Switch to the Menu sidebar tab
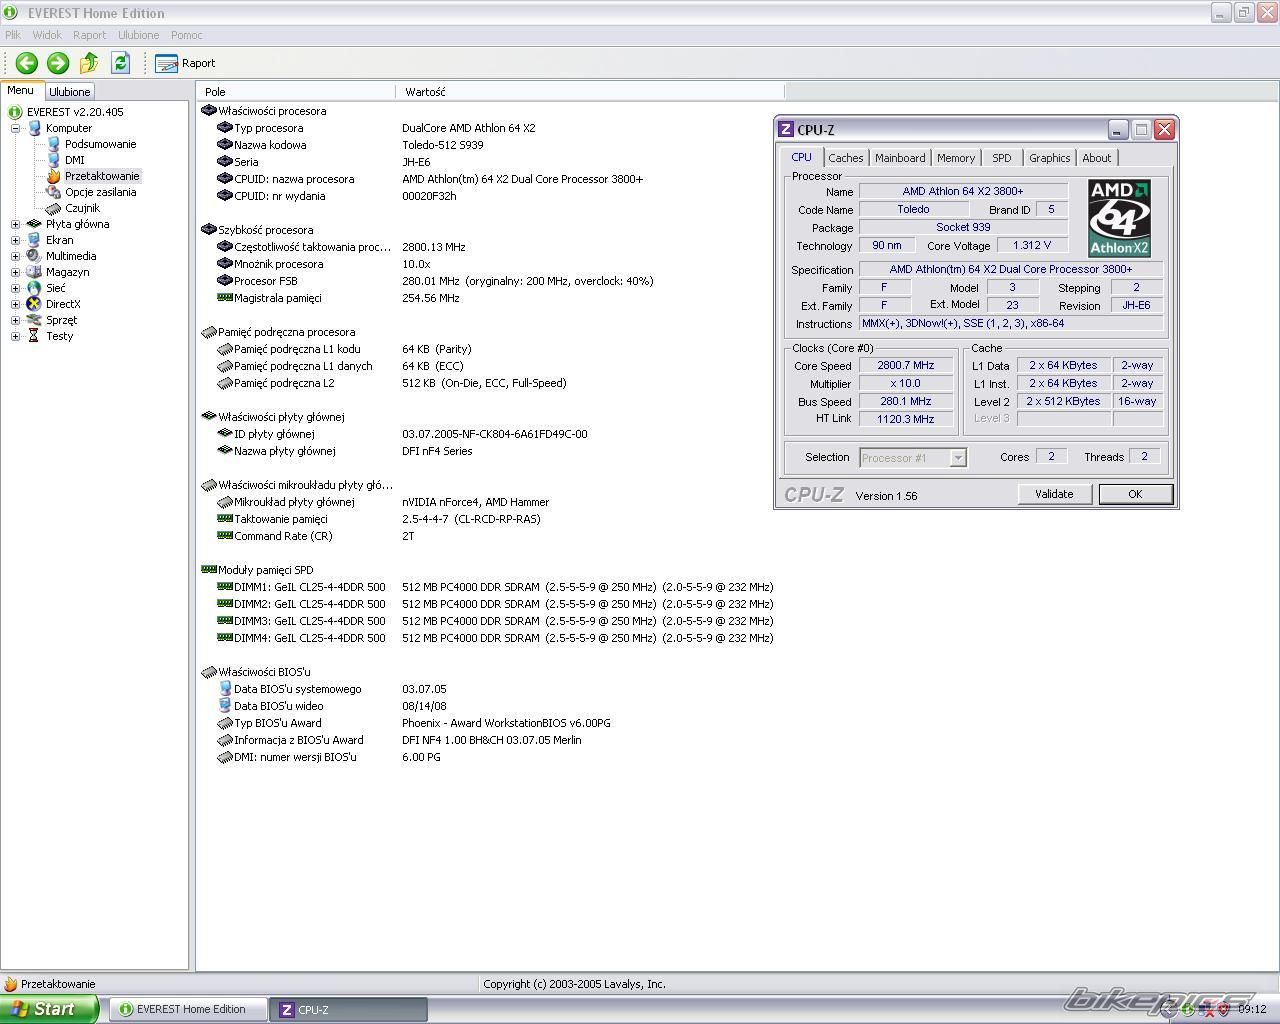 [x=21, y=90]
